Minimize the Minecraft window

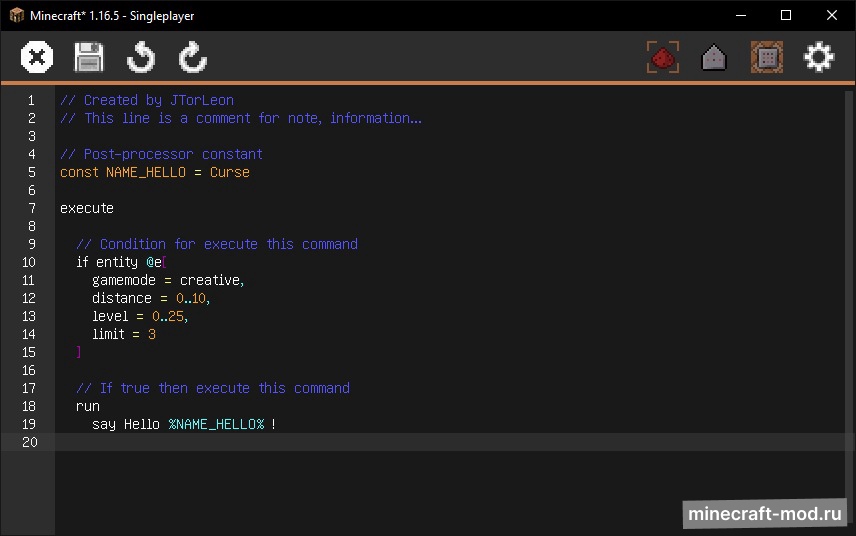pyautogui.click(x=741, y=15)
